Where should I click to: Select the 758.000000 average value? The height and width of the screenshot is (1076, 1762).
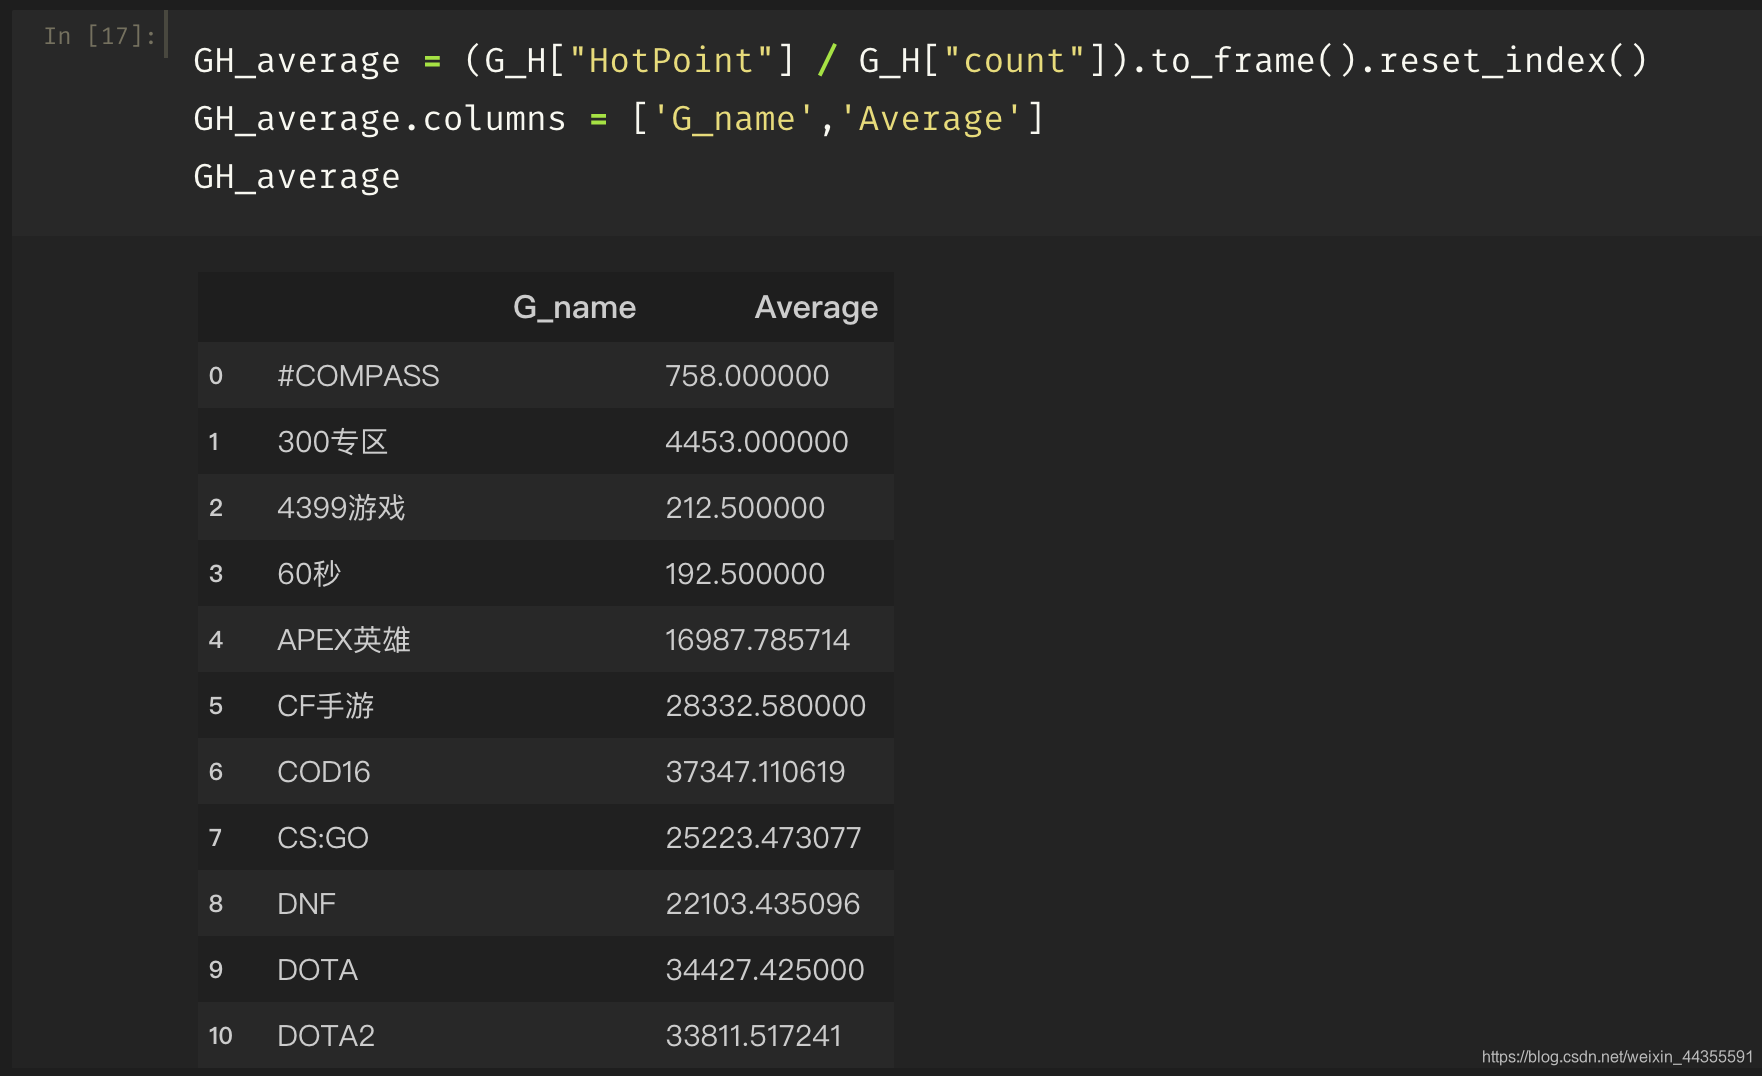(747, 376)
